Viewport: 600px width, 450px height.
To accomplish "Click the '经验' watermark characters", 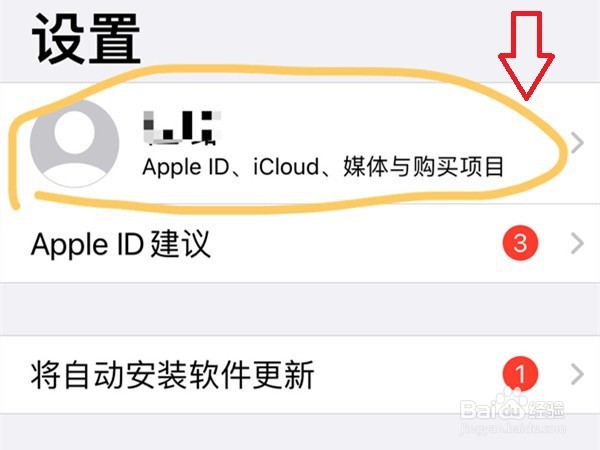I will pyautogui.click(x=546, y=409).
